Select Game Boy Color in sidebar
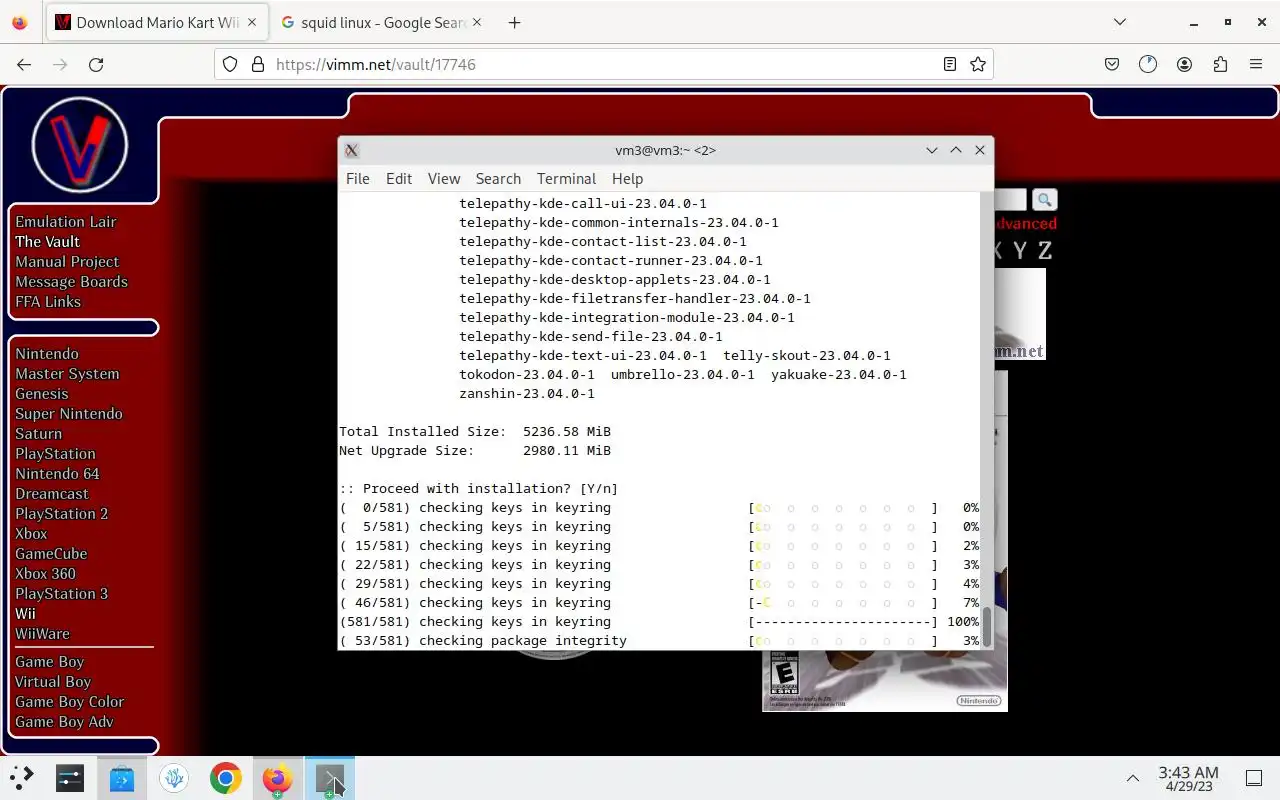Viewport: 1280px width, 800px height. (x=70, y=702)
